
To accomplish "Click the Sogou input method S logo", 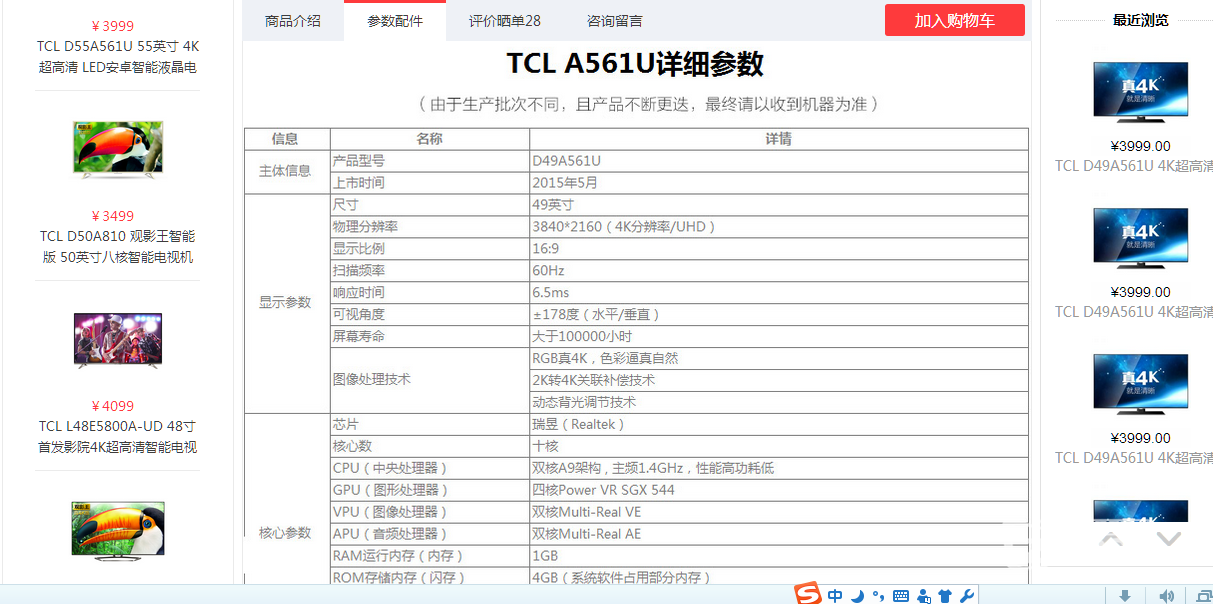I will click(808, 594).
